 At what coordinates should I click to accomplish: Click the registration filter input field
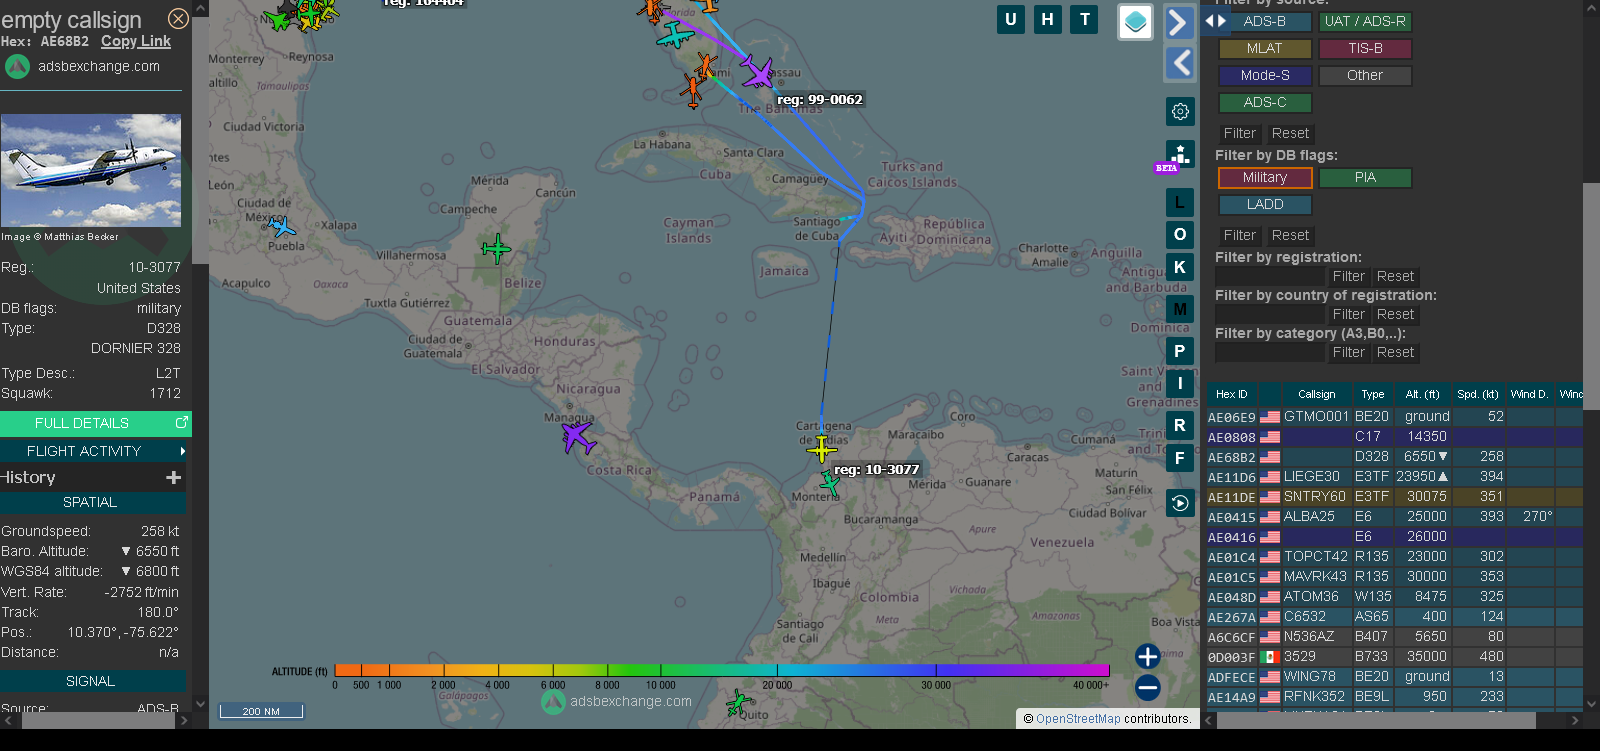[x=1270, y=276]
